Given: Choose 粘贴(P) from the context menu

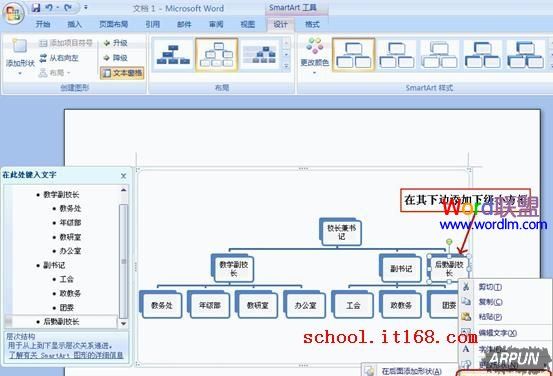Looking at the screenshot, I should click(x=505, y=317).
